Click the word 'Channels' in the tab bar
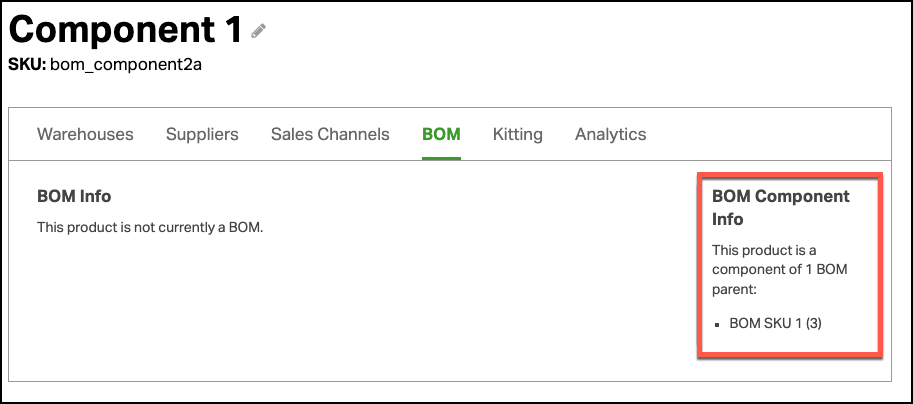Viewport: 913px width, 404px height. pyautogui.click(x=355, y=134)
